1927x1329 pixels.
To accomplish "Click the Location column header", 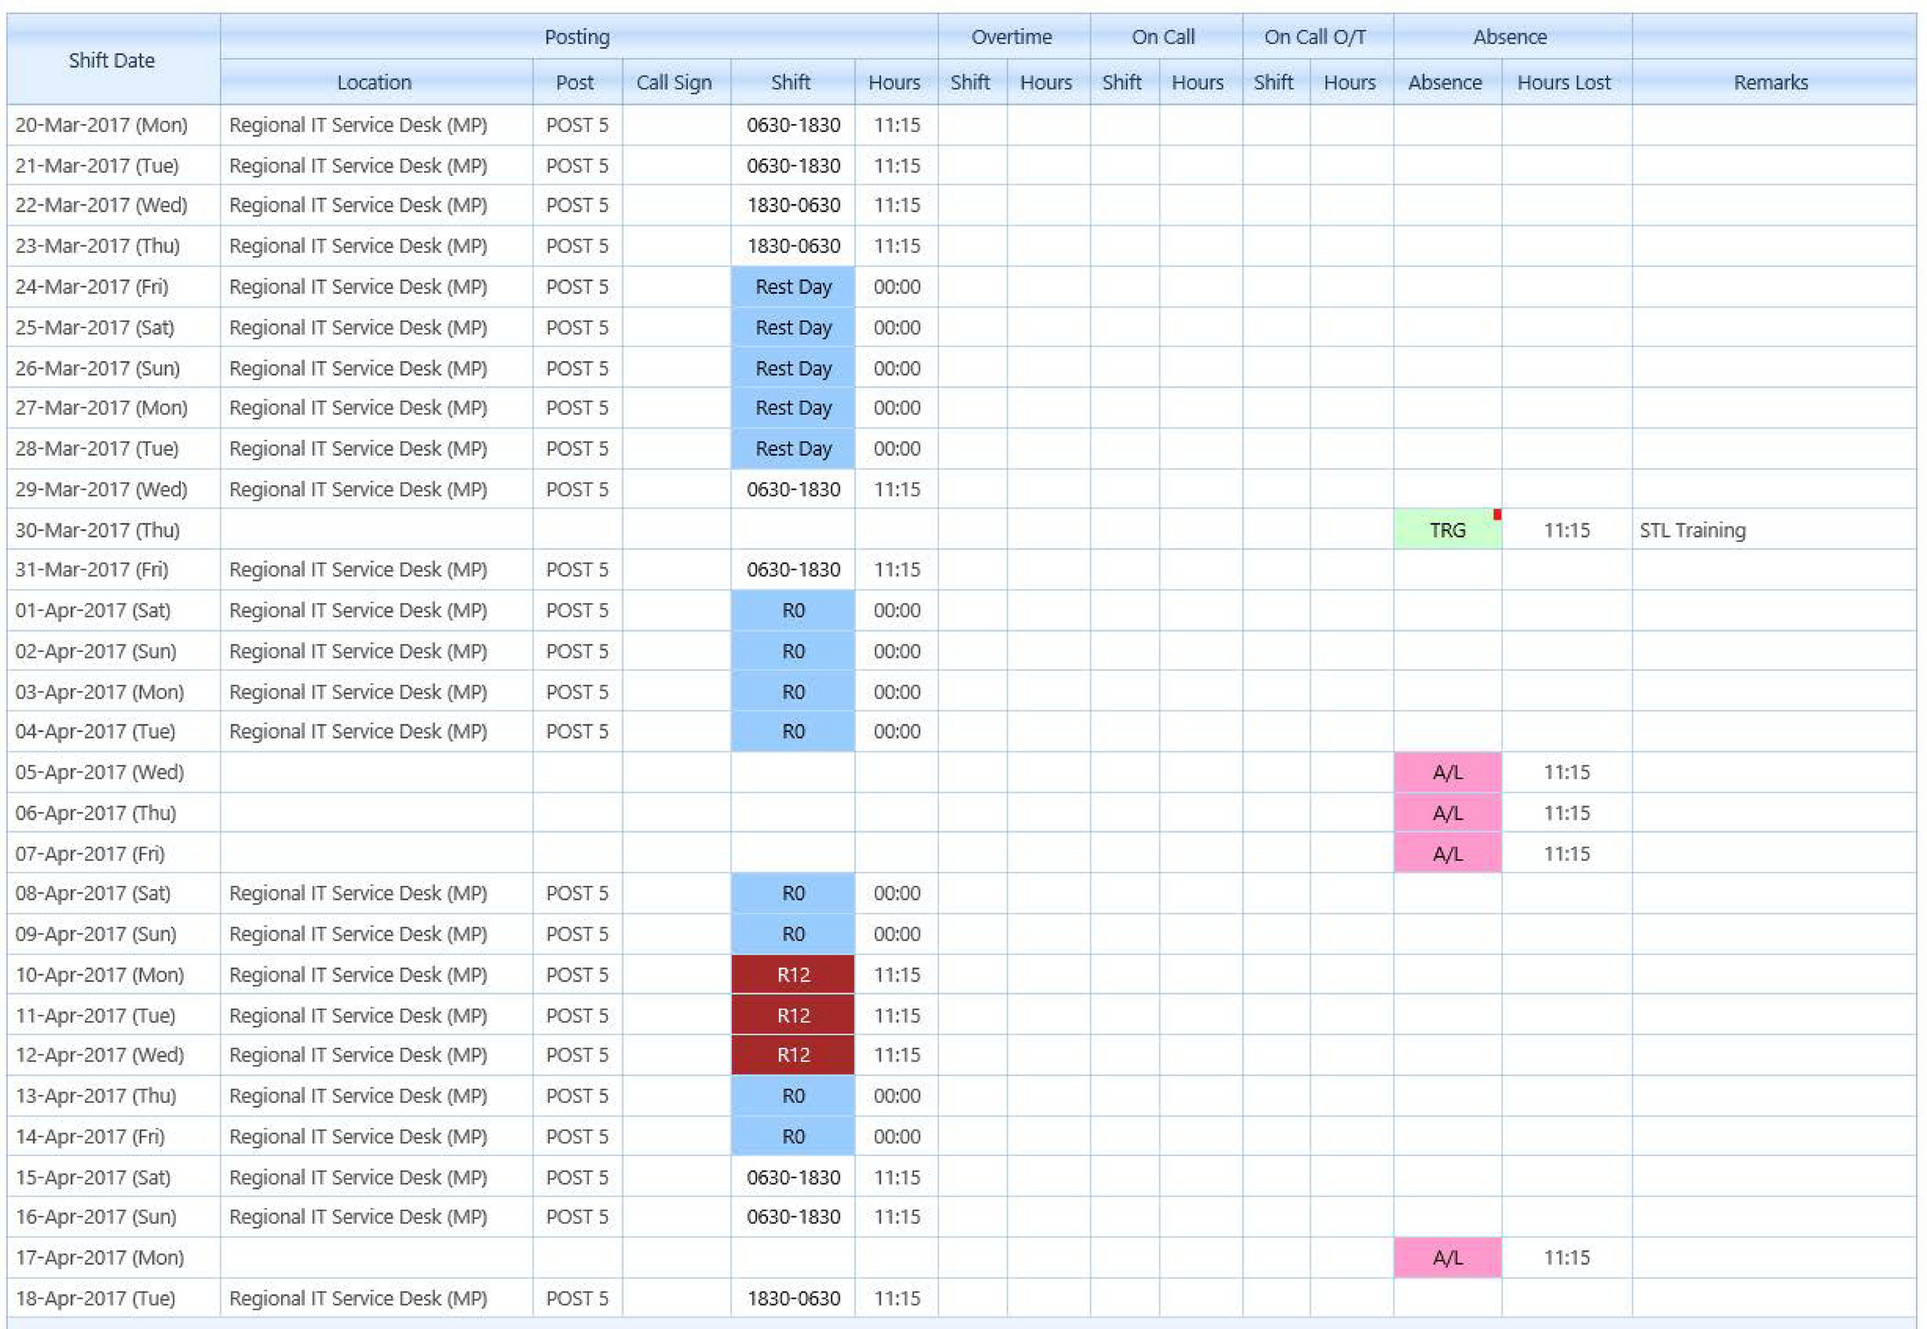I will 374,82.
